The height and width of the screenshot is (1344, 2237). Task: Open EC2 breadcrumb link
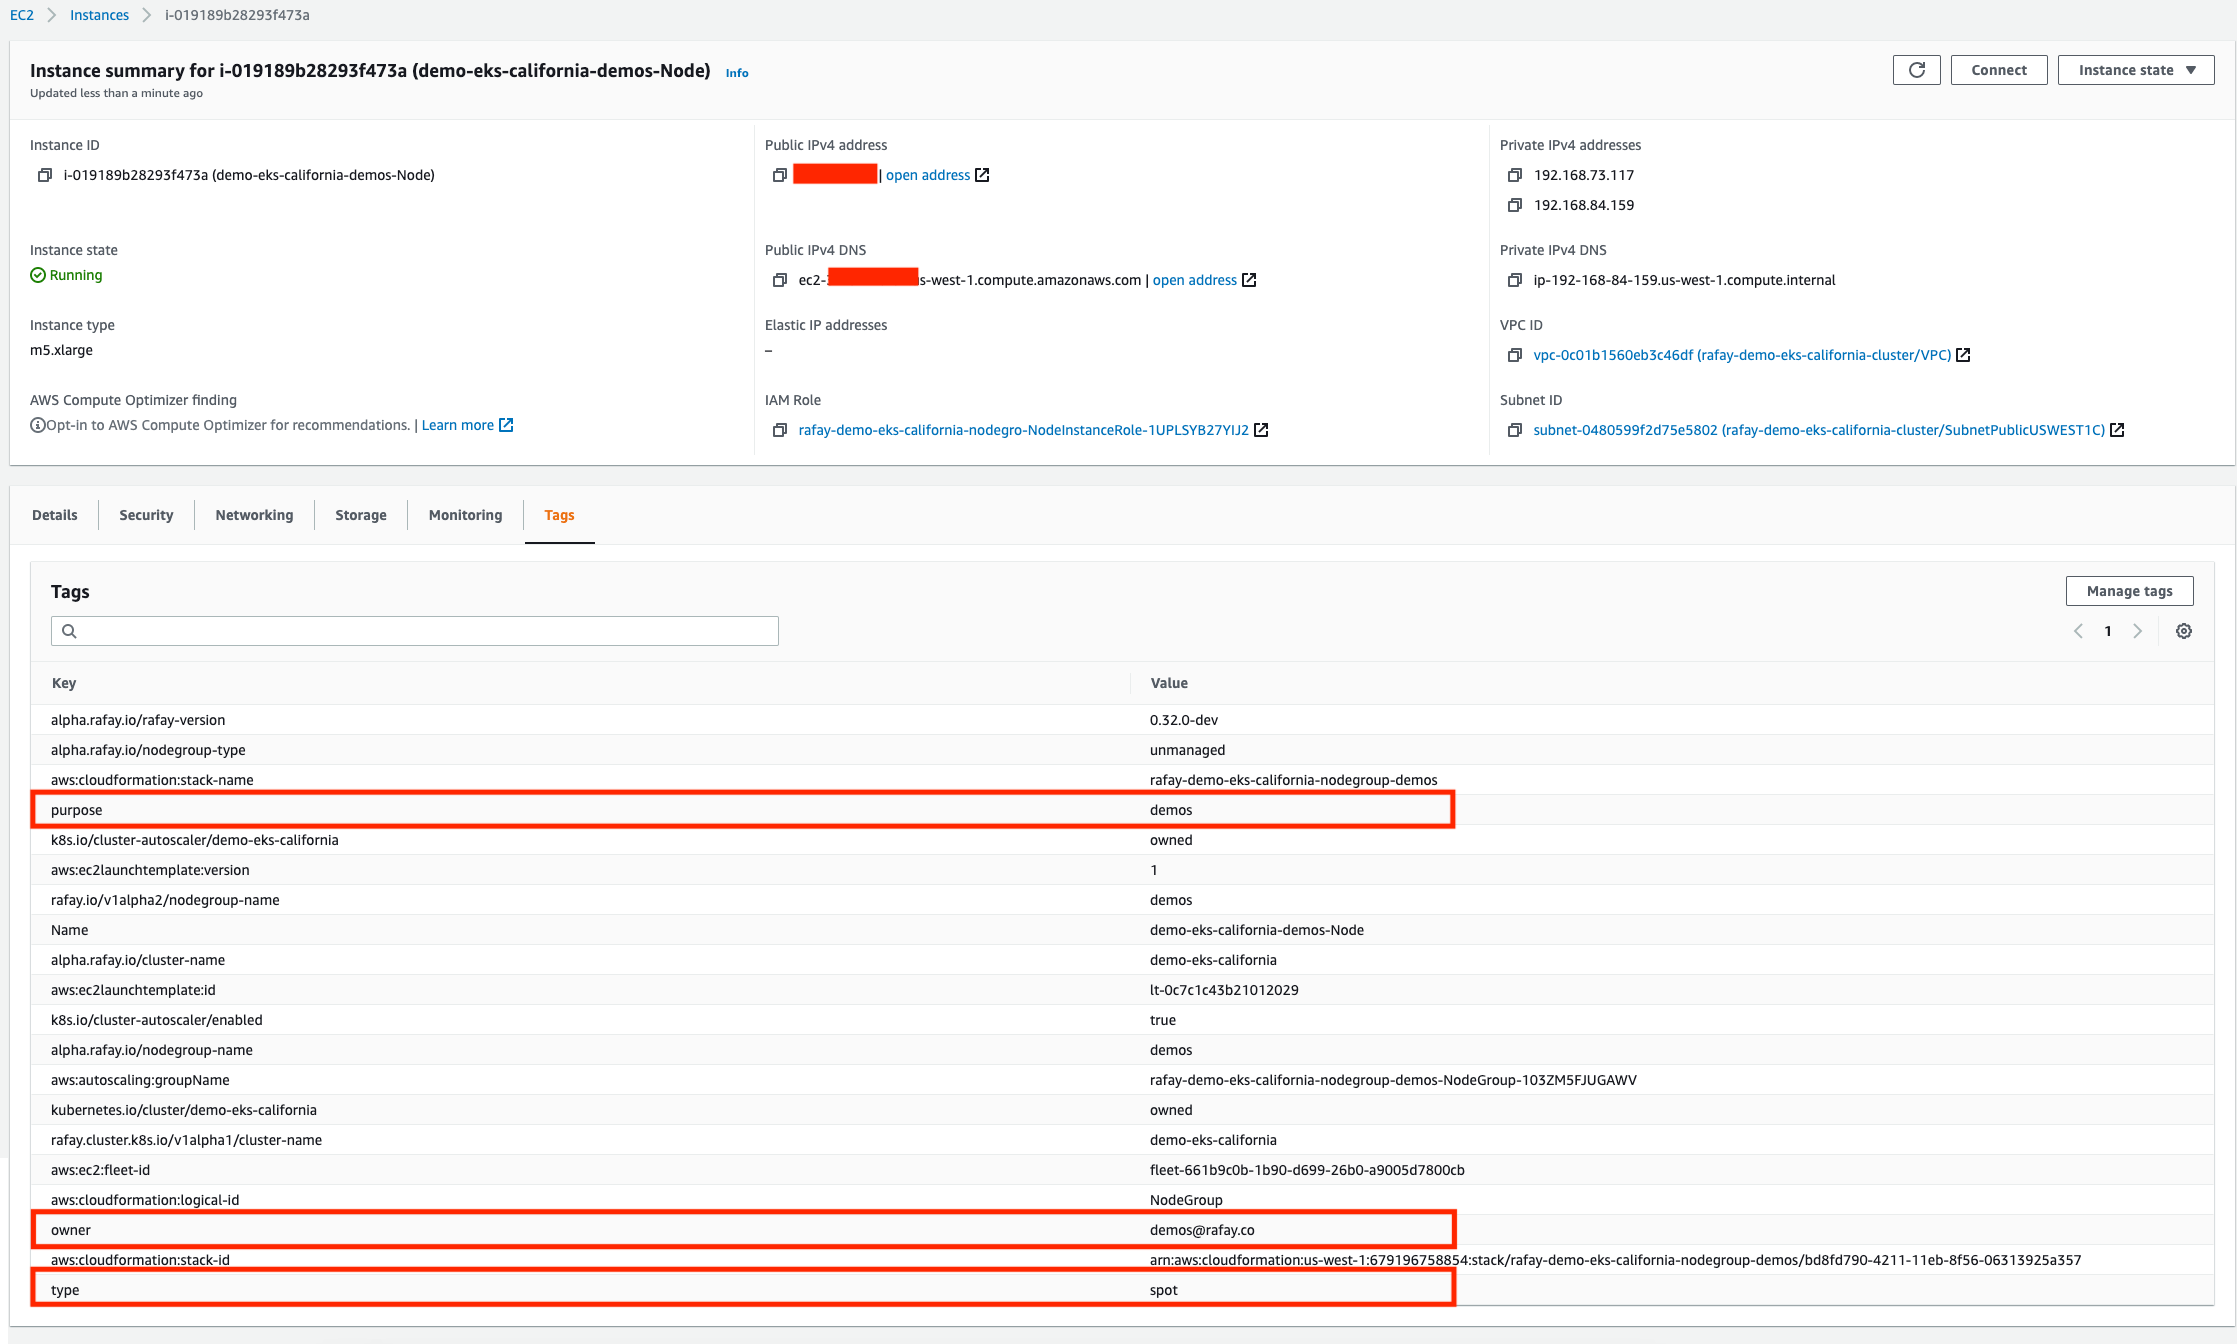click(22, 15)
